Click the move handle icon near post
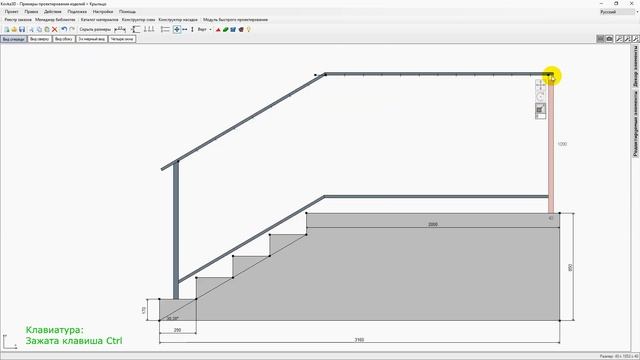This screenshot has width=640, height=360. (x=540, y=85)
